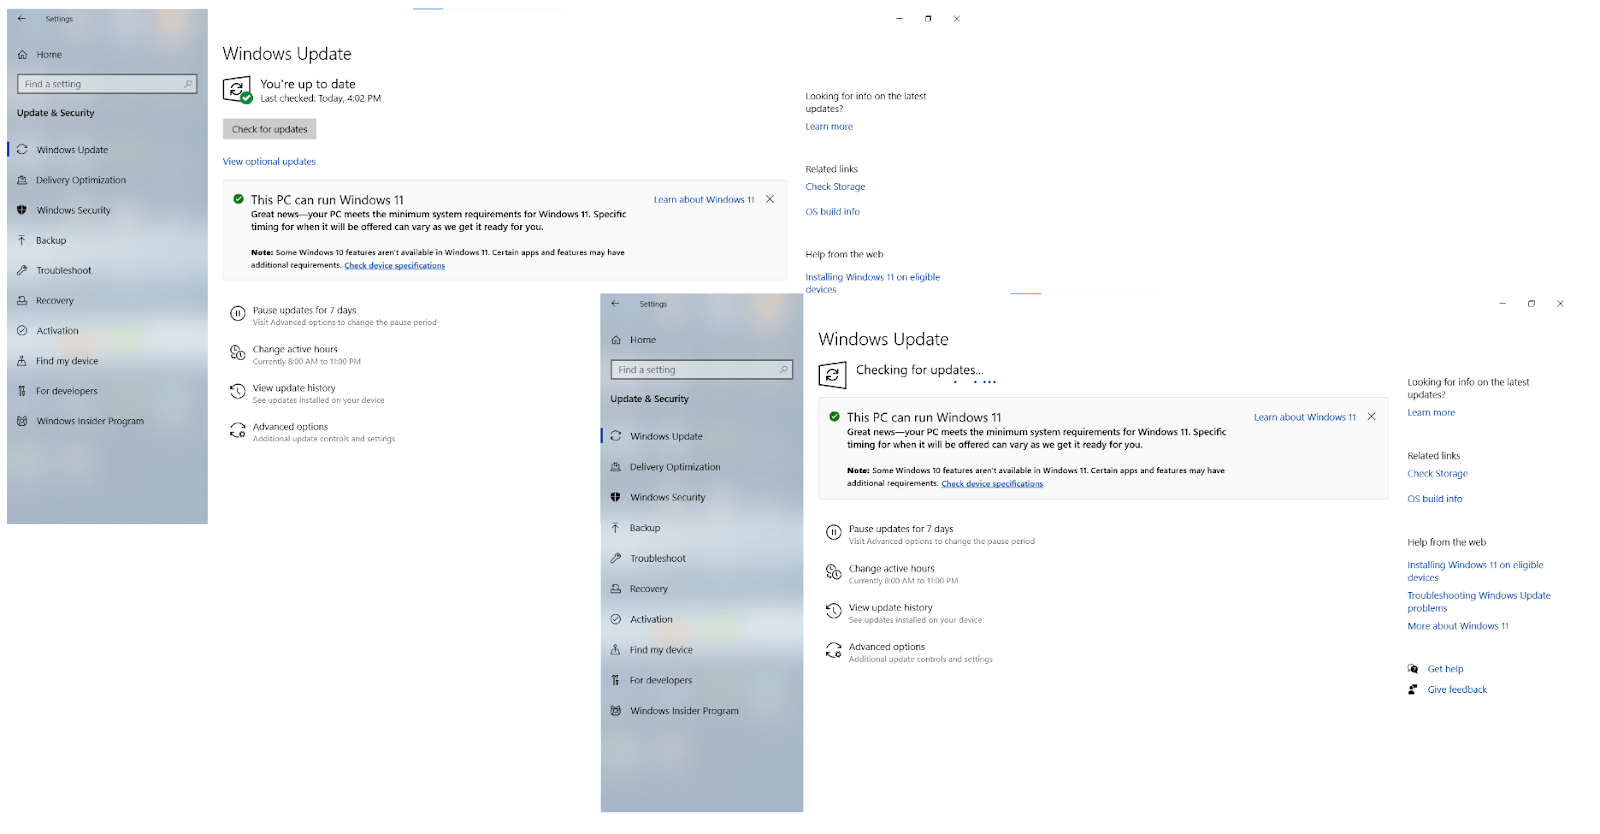
Task: Click Learn more link in upper-left window
Action: (829, 127)
